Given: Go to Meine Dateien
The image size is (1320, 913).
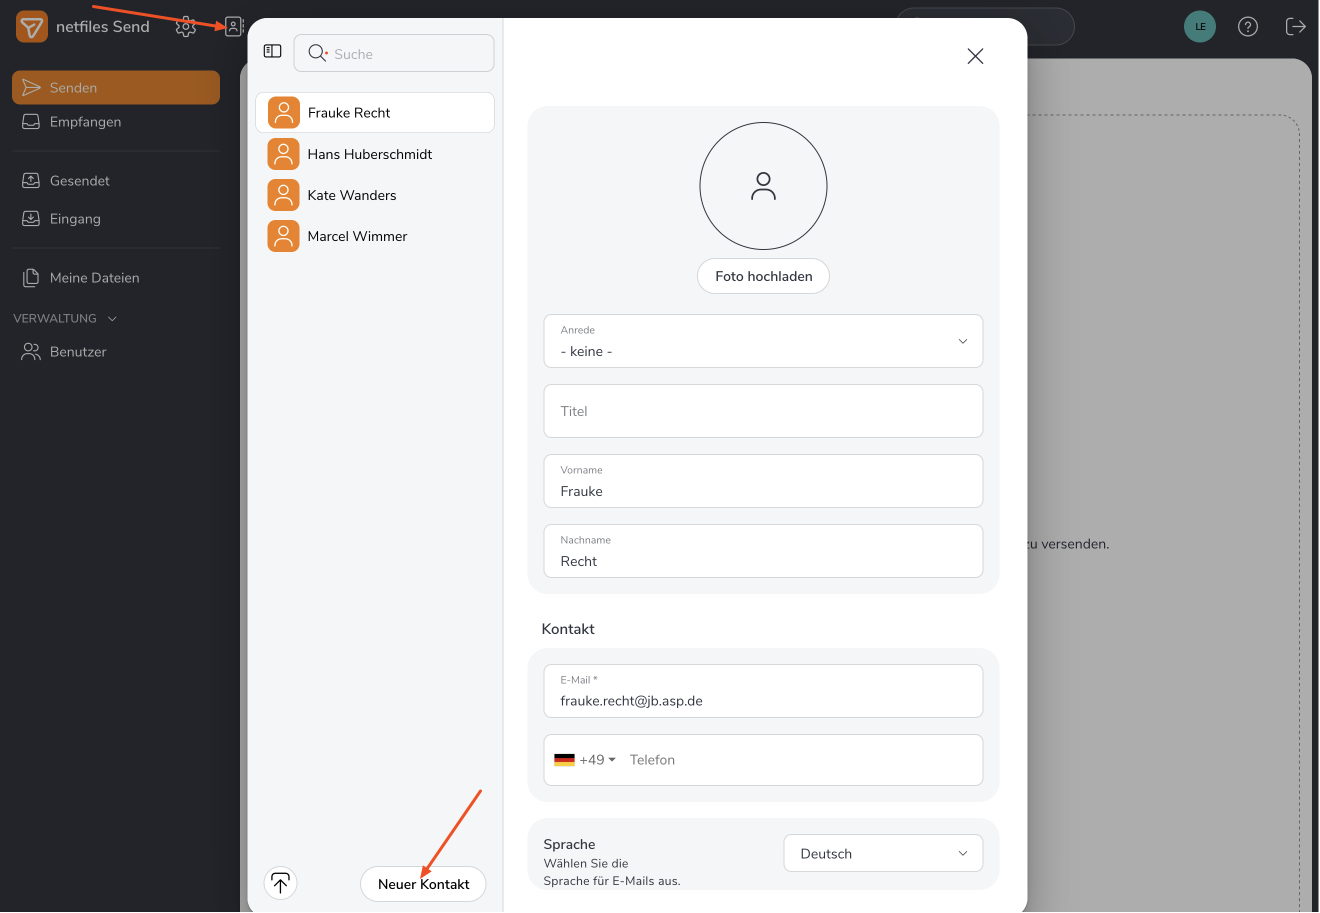Looking at the screenshot, I should coord(94,278).
